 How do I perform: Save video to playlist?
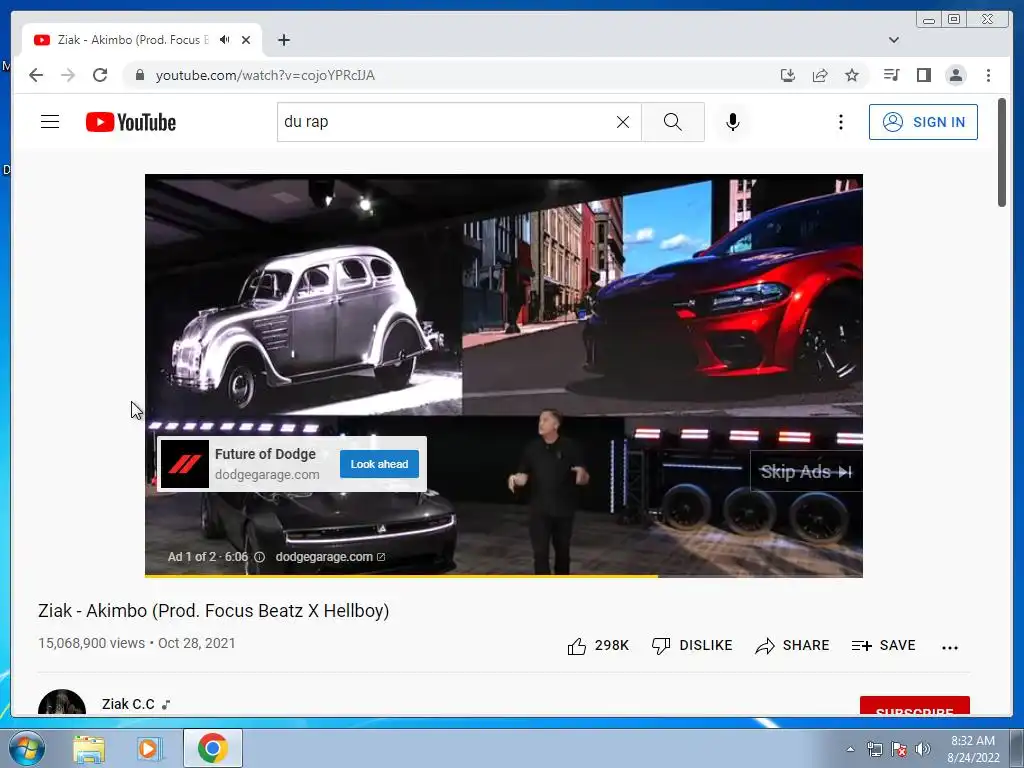[883, 645]
